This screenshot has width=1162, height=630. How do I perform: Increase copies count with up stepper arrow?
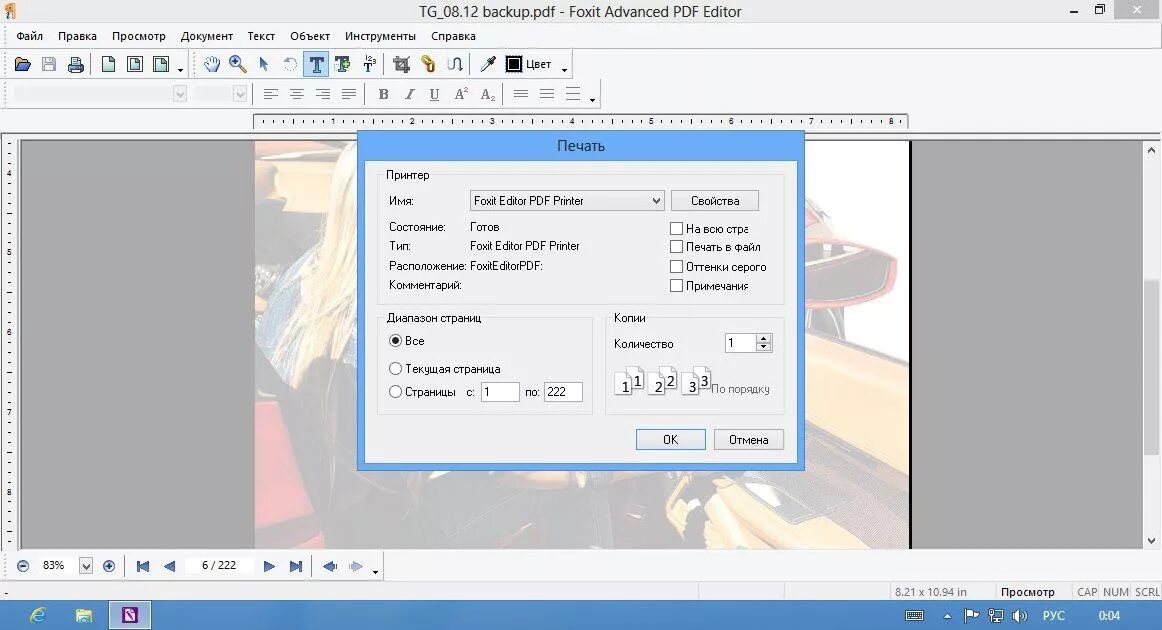[764, 339]
